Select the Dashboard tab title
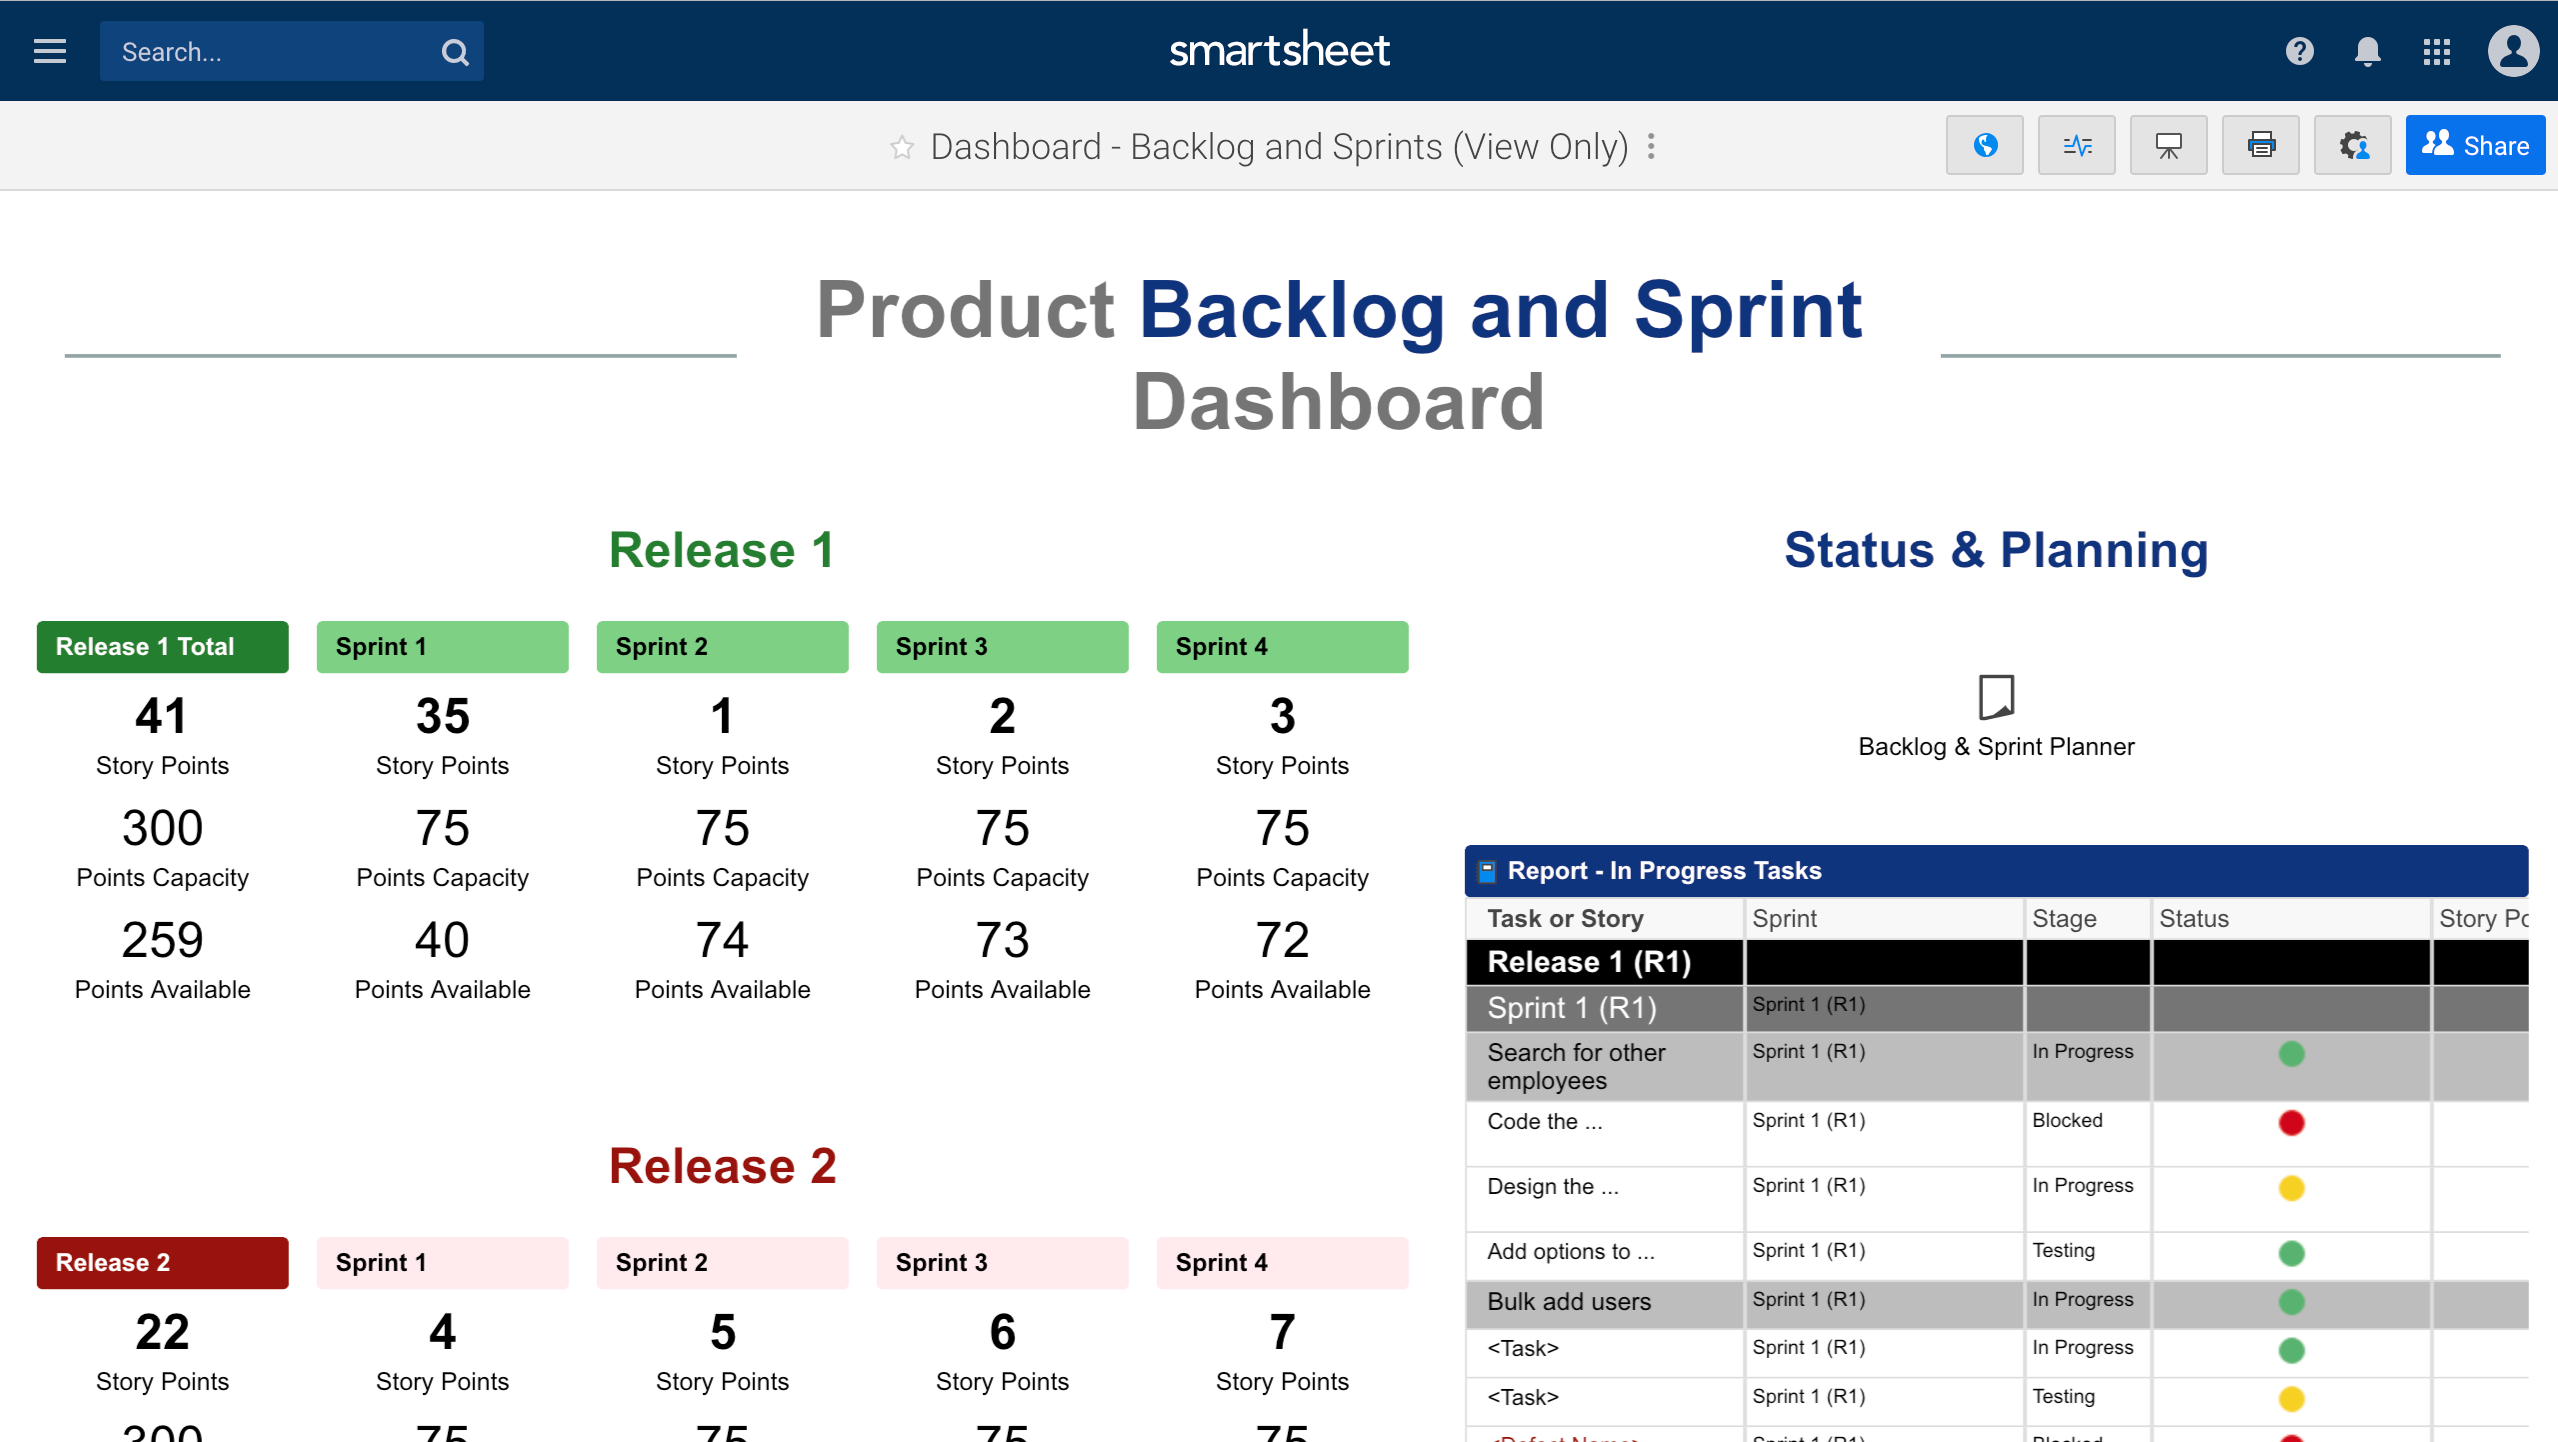This screenshot has width=2558, height=1442. tap(1277, 146)
